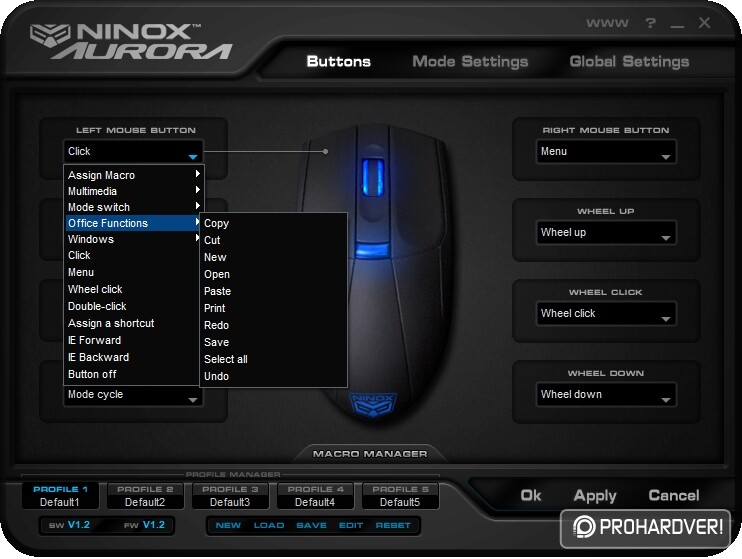This screenshot has width=742, height=559.
Task: Select Copy in Office Functions submenu
Action: coord(274,223)
